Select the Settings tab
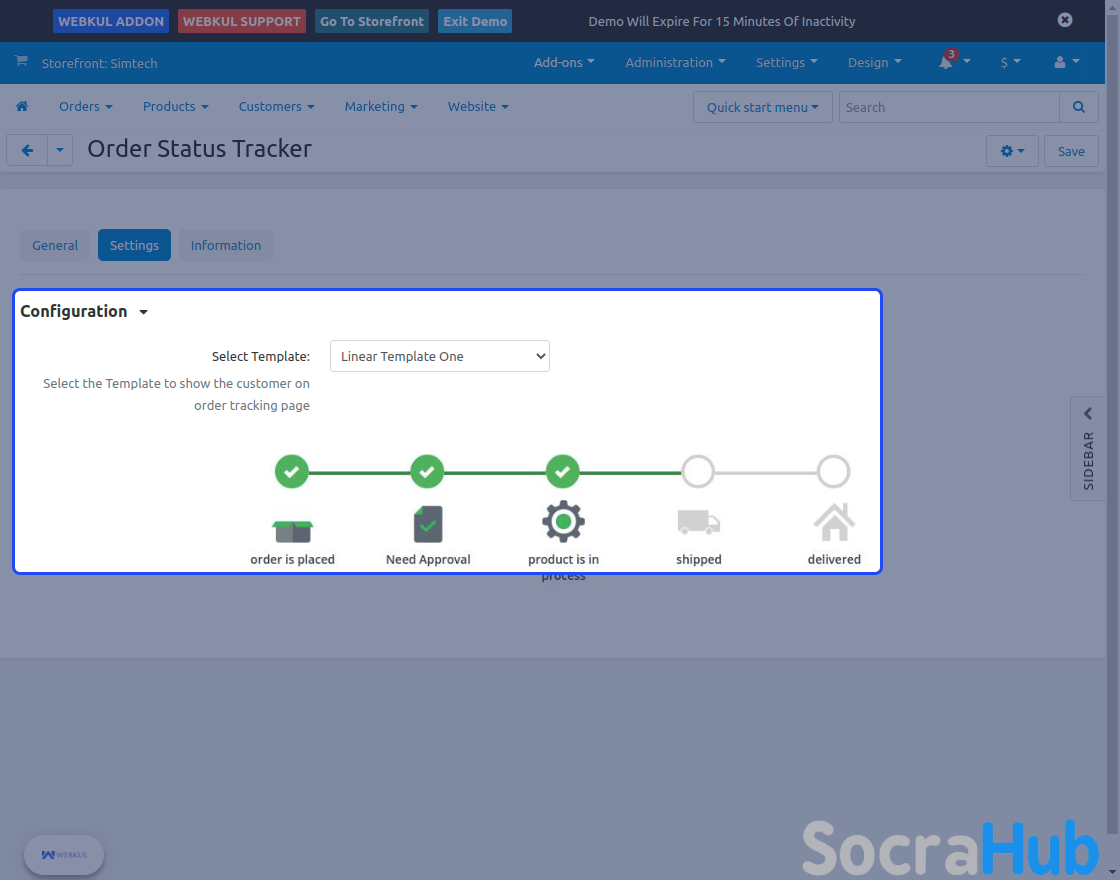Viewport: 1120px width, 880px height. tap(134, 245)
